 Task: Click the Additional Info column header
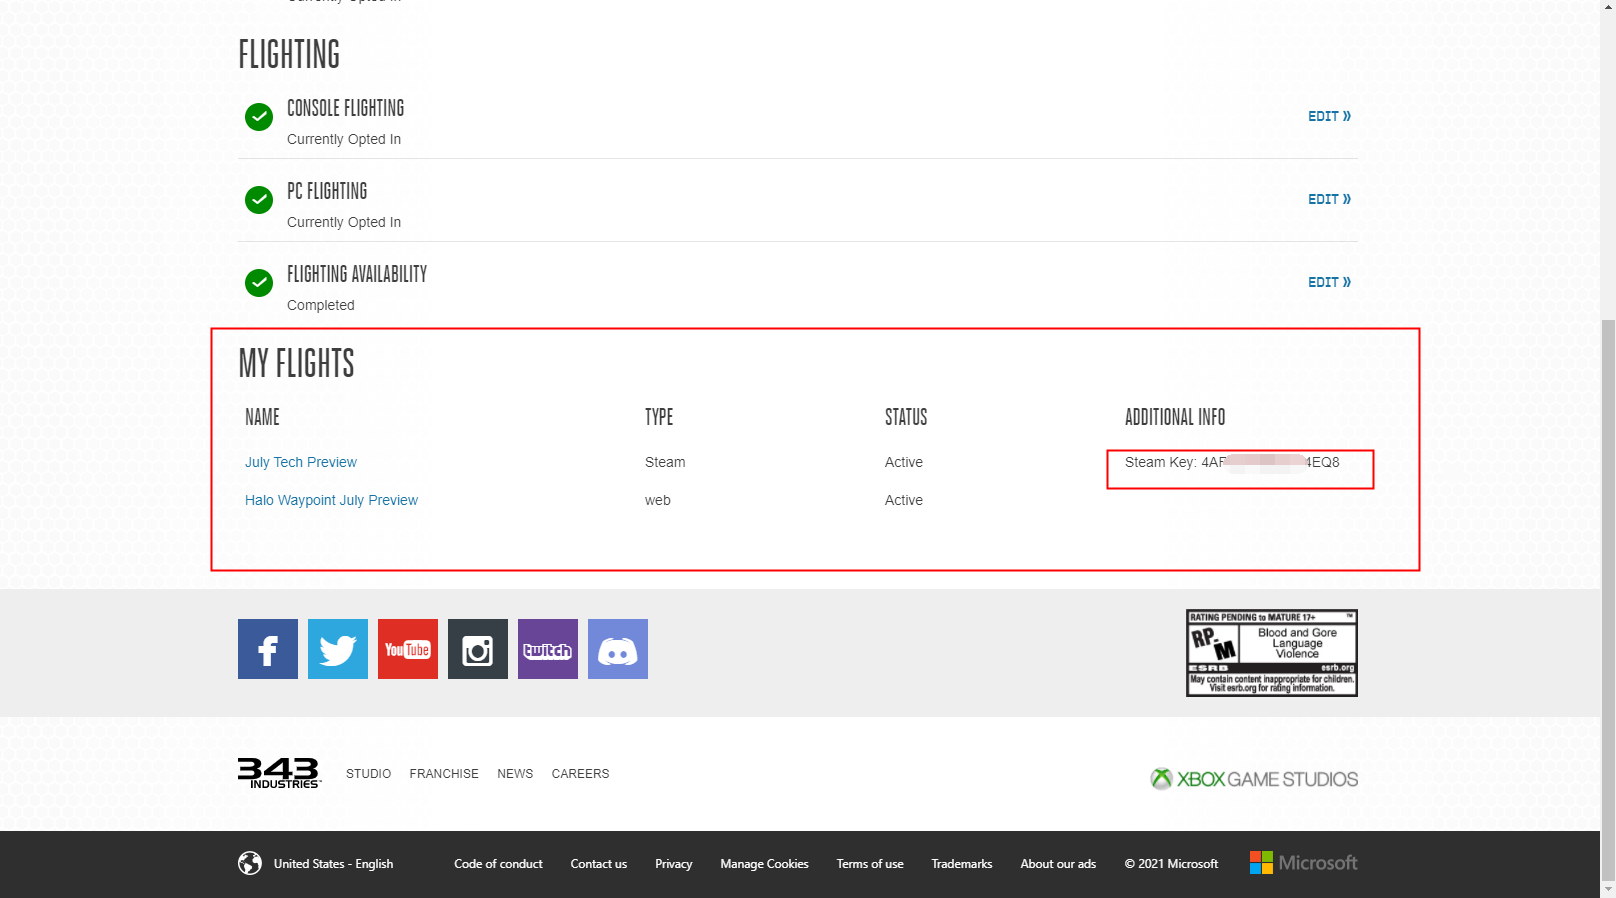pyautogui.click(x=1175, y=417)
